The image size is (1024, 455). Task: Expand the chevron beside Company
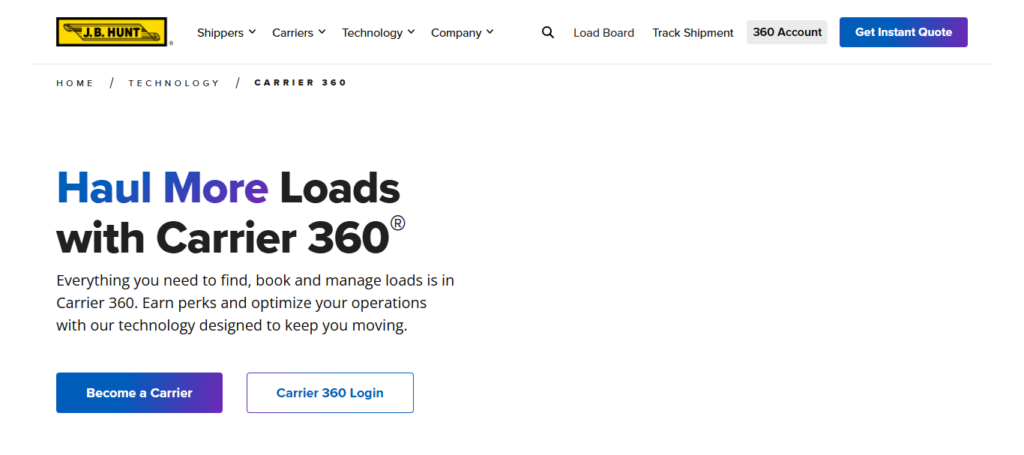490,32
